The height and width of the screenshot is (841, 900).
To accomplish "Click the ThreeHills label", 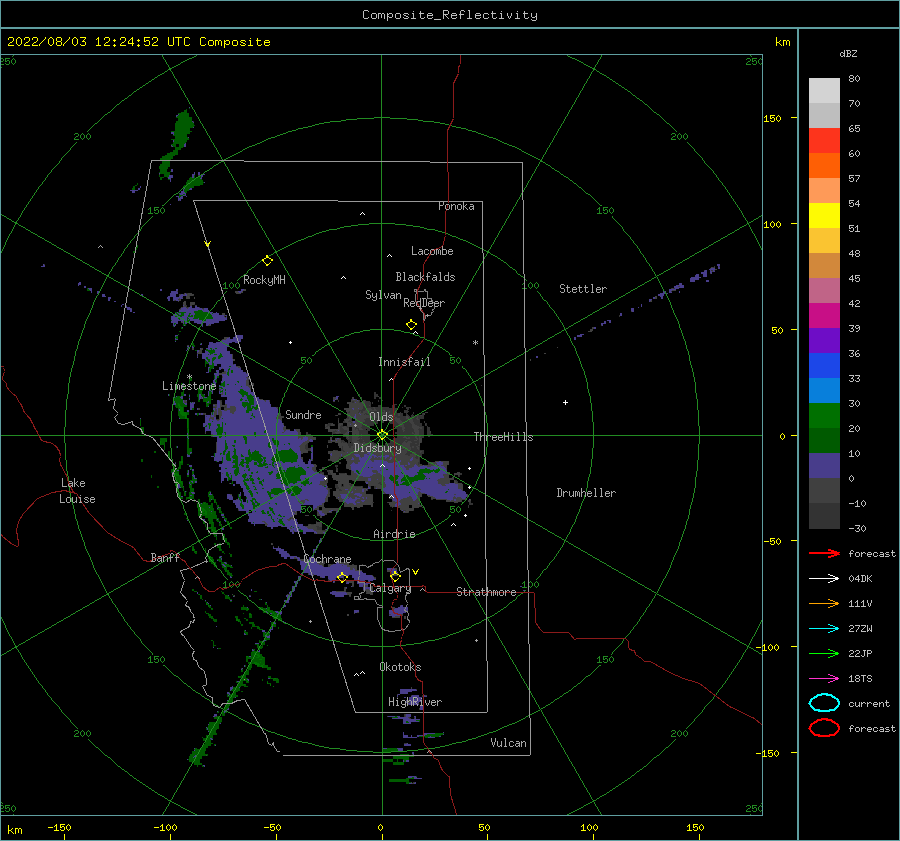I will click(x=503, y=437).
